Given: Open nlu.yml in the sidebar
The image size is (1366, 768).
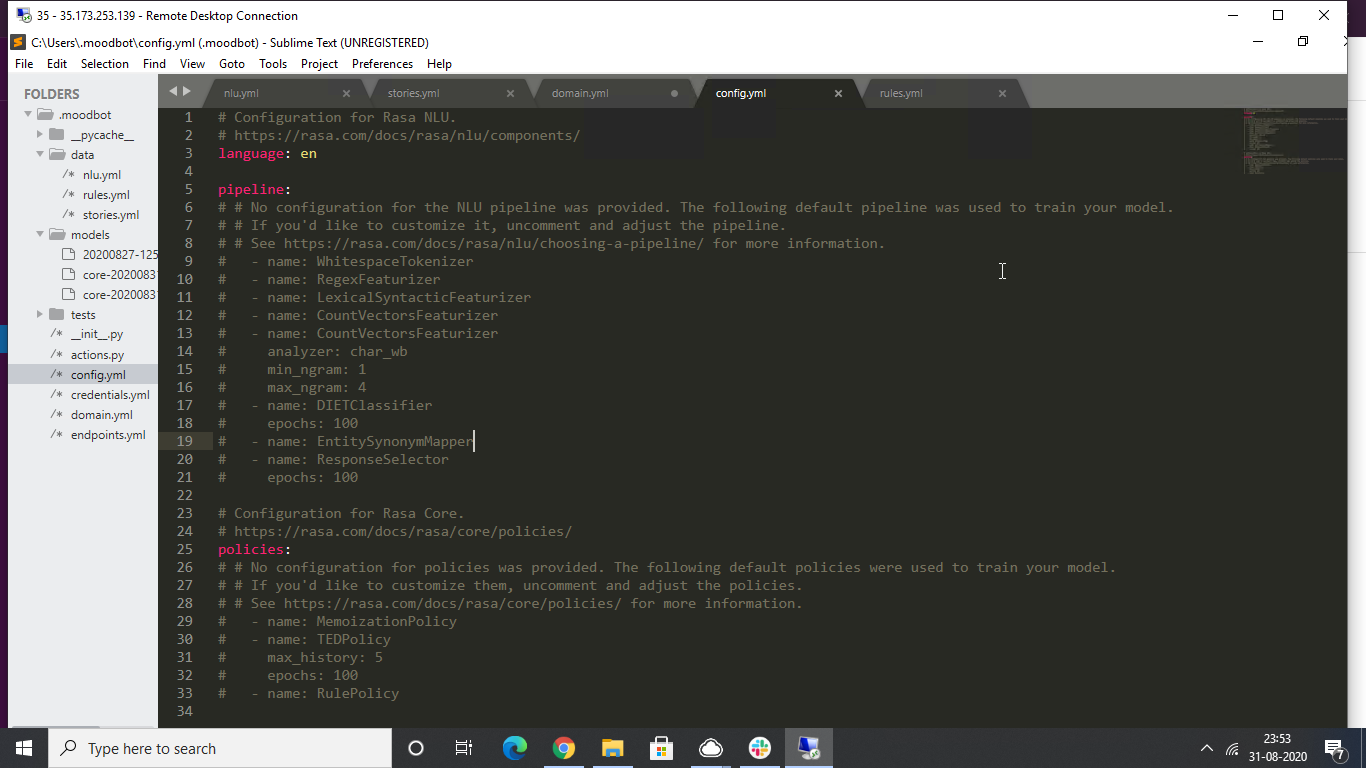Looking at the screenshot, I should 101,175.
